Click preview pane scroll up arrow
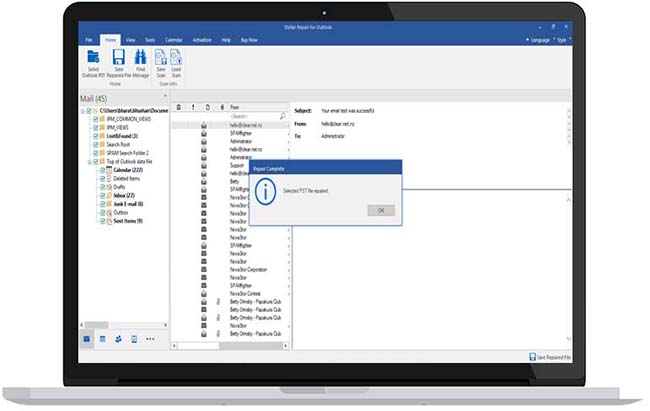650x411 pixels. pyautogui.click(x=568, y=200)
